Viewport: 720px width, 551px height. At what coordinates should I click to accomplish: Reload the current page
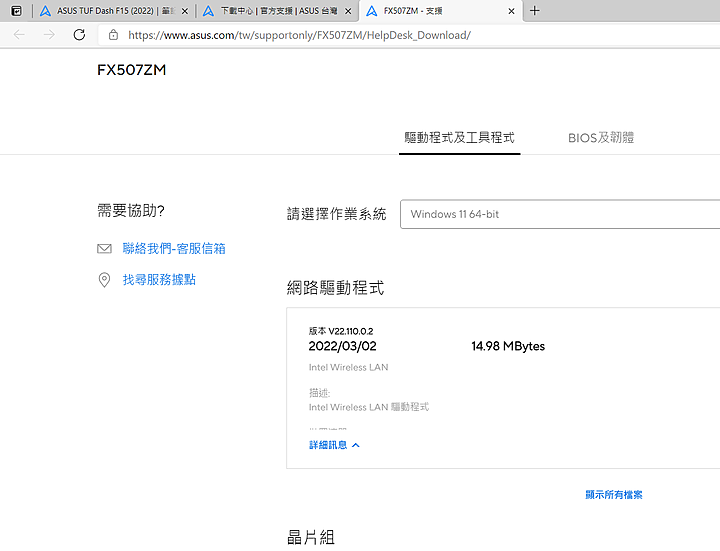[x=79, y=35]
